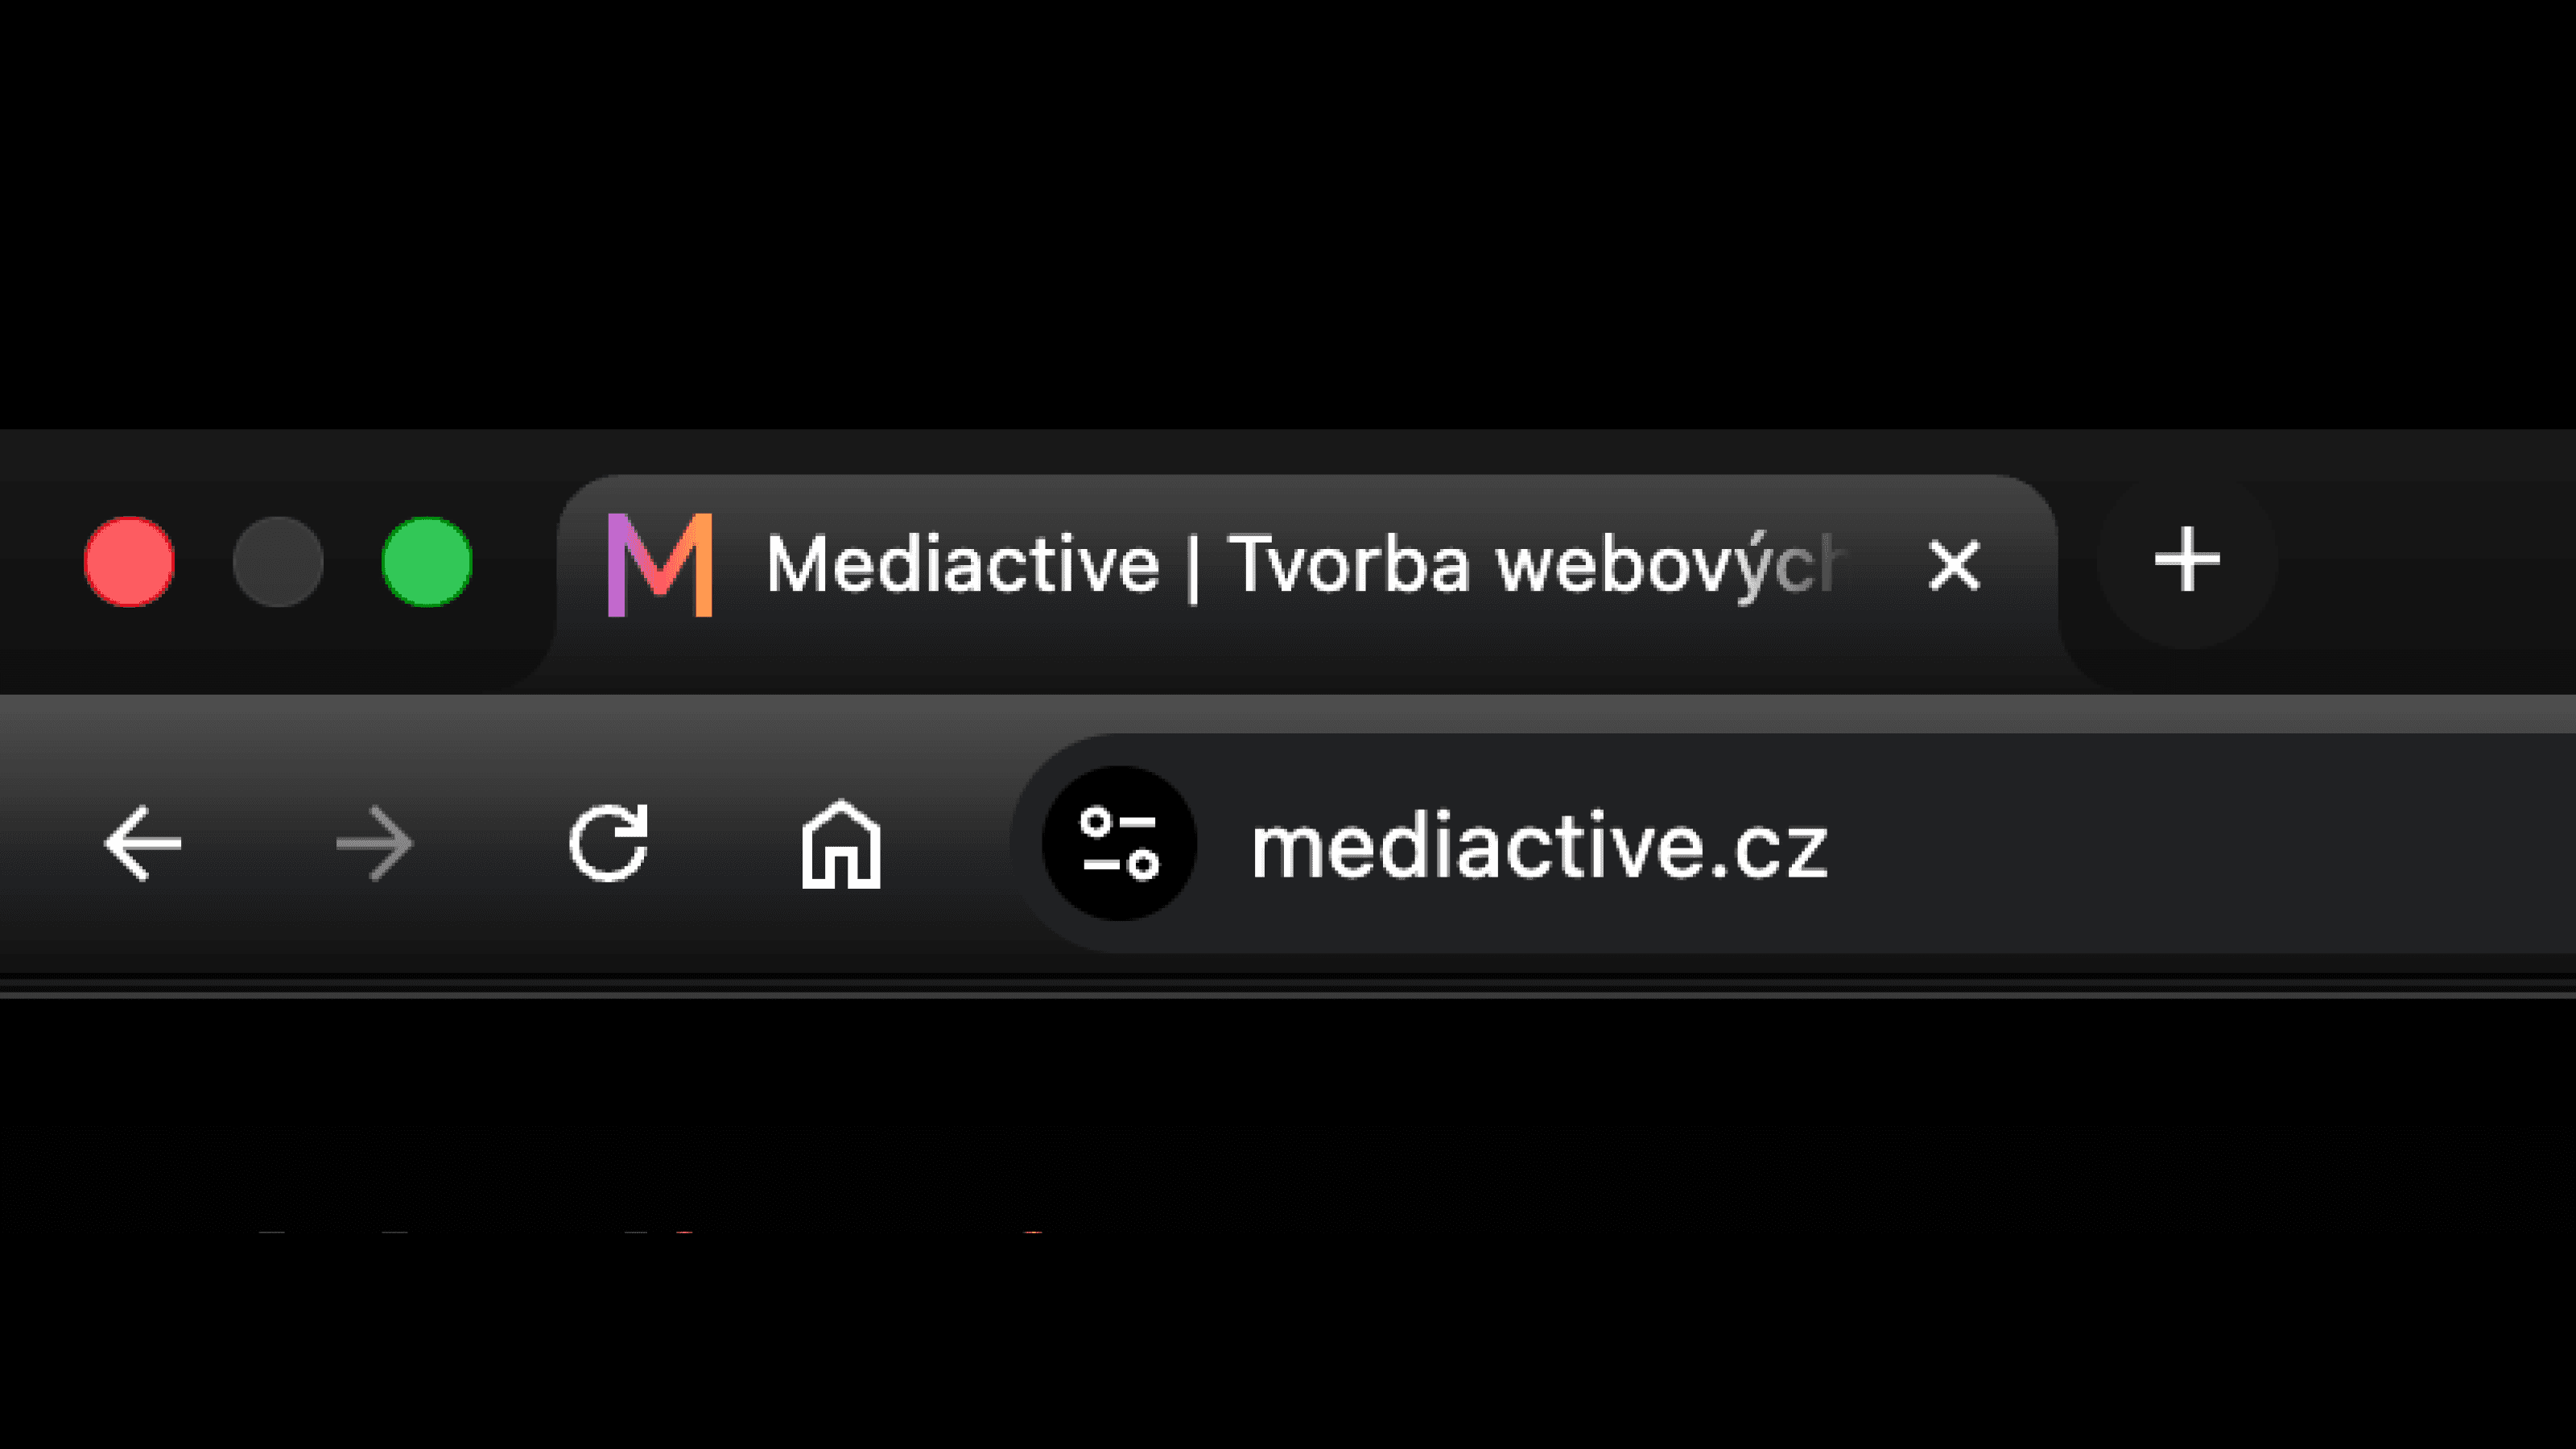The width and height of the screenshot is (2576, 1449).
Task: Click toolbar gap between back and forward arrows
Action: pyautogui.click(x=259, y=844)
